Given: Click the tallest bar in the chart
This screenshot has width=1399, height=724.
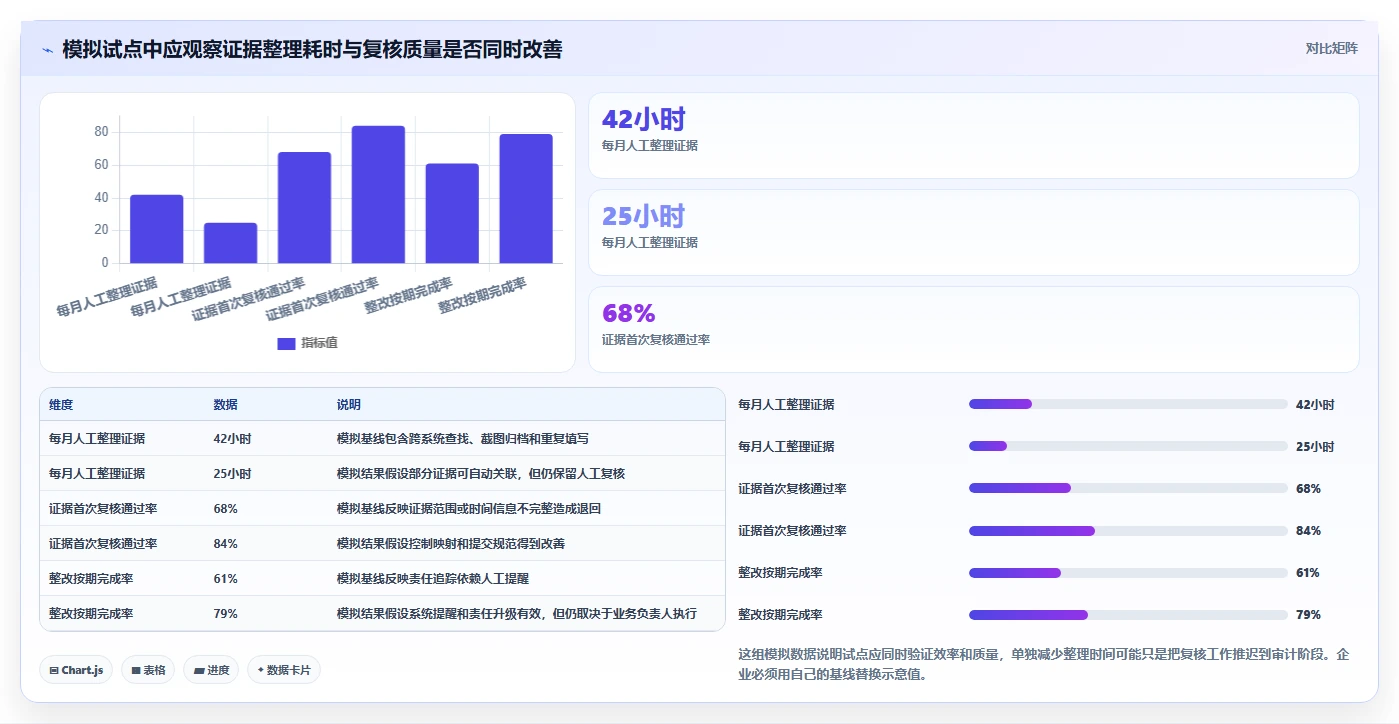Looking at the screenshot, I should [378, 195].
